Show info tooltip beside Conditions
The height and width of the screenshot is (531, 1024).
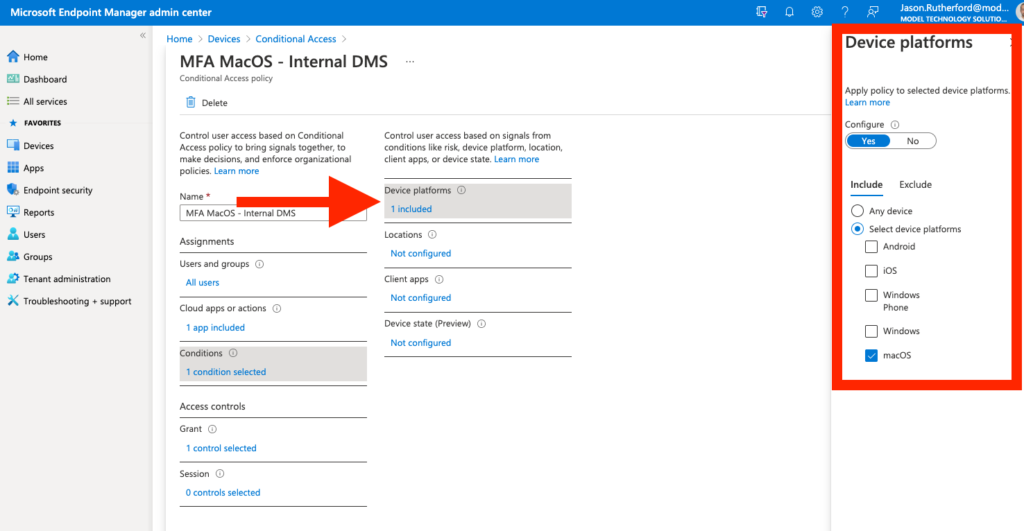pyautogui.click(x=233, y=353)
